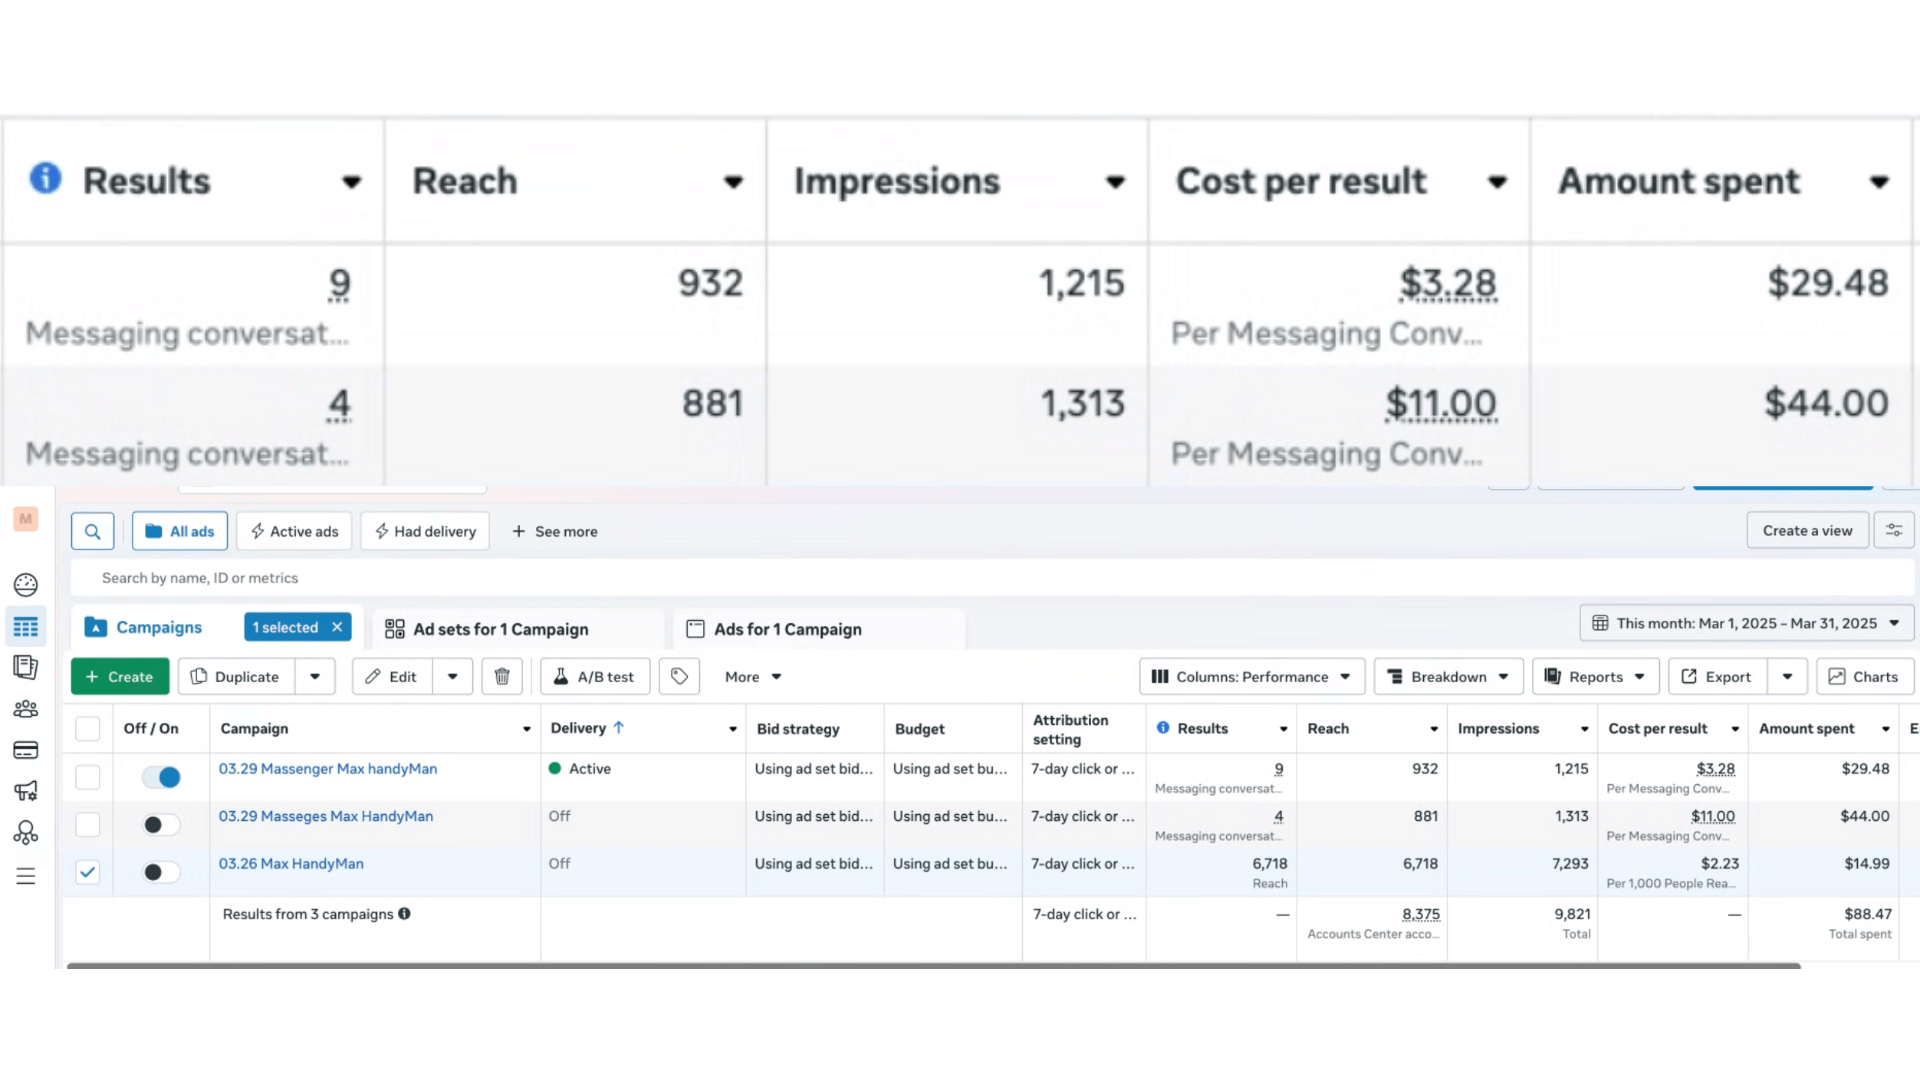Open the Delivery column header dropdown arrow

[733, 729]
